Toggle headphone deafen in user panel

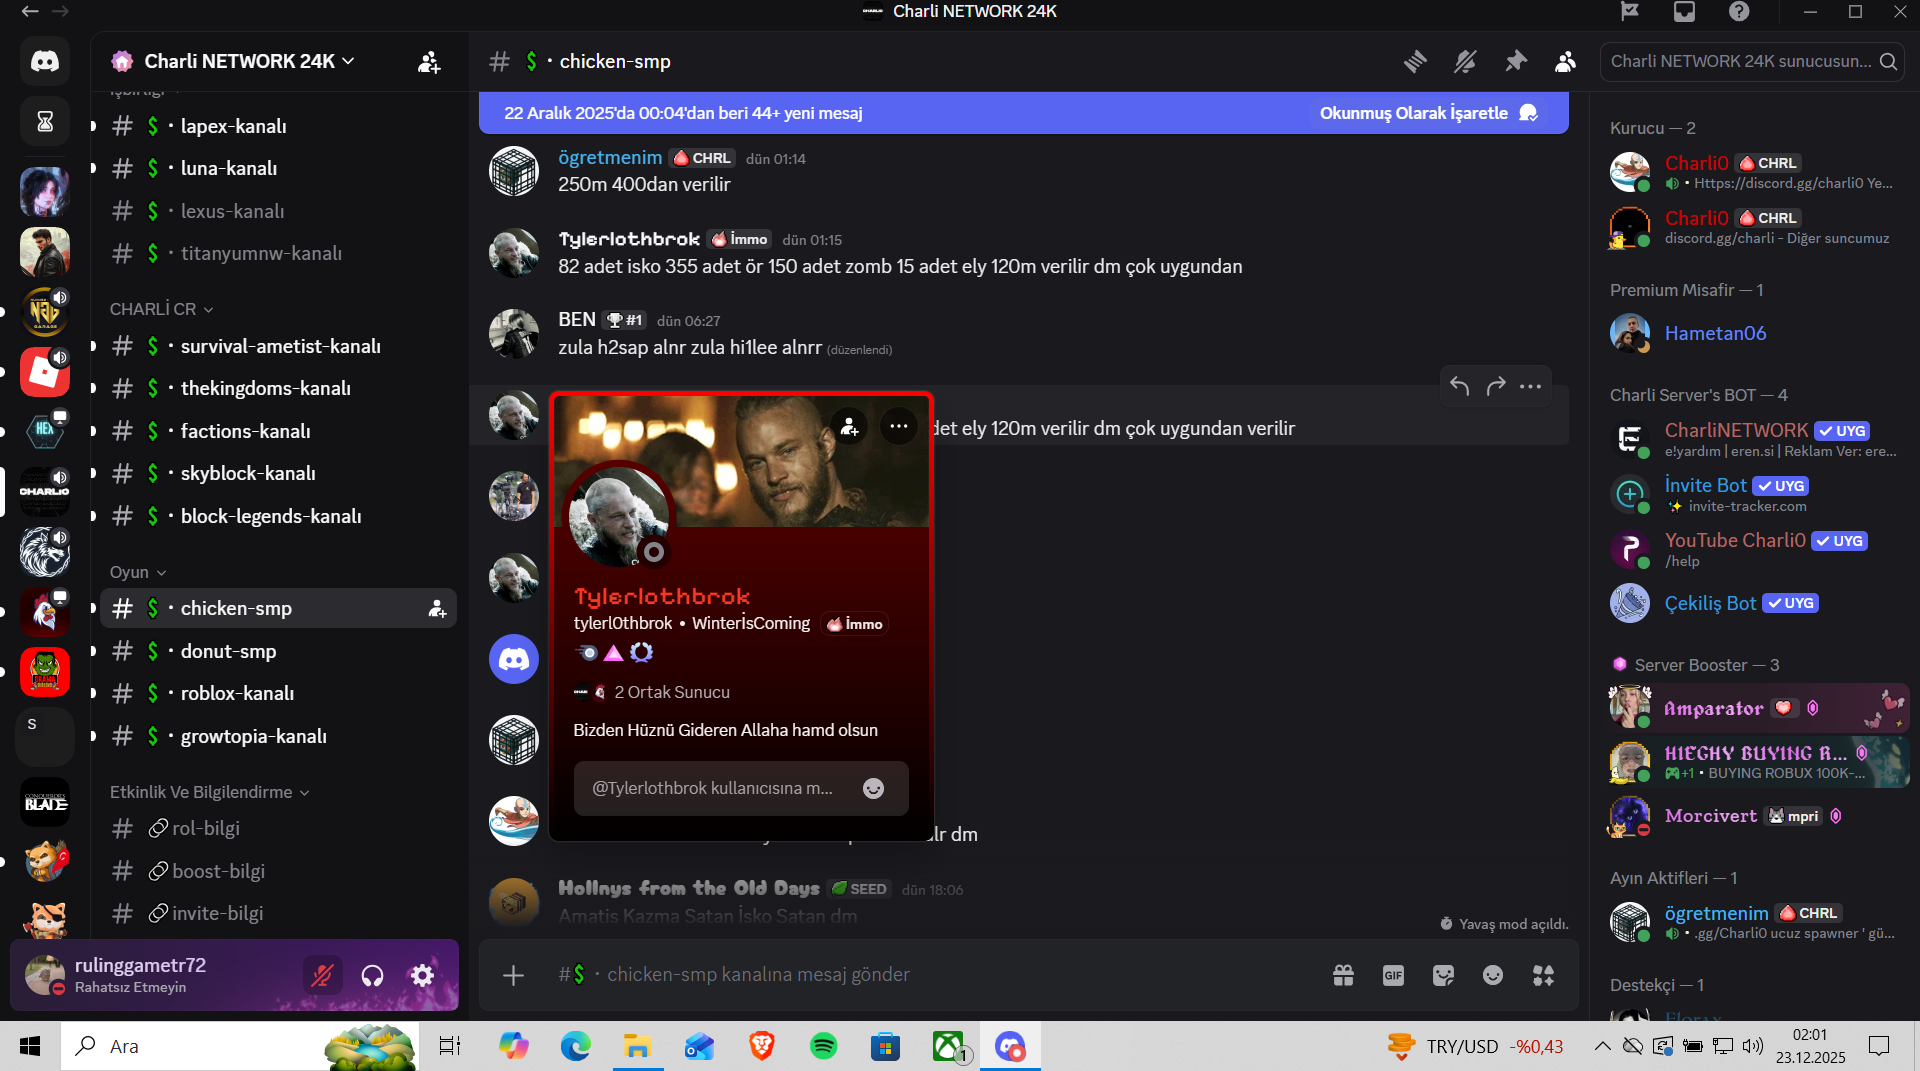[372, 975]
